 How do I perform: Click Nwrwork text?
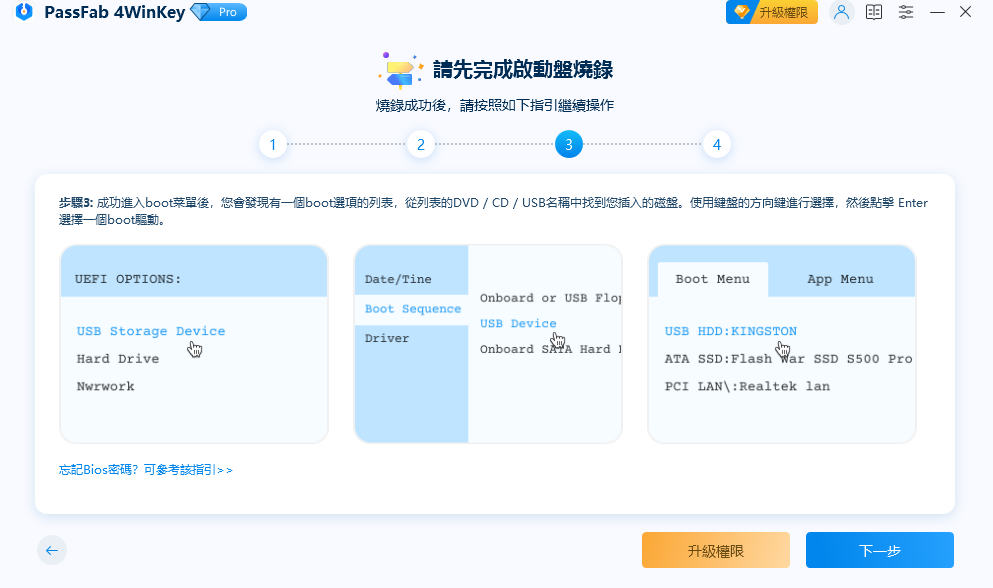coord(105,386)
